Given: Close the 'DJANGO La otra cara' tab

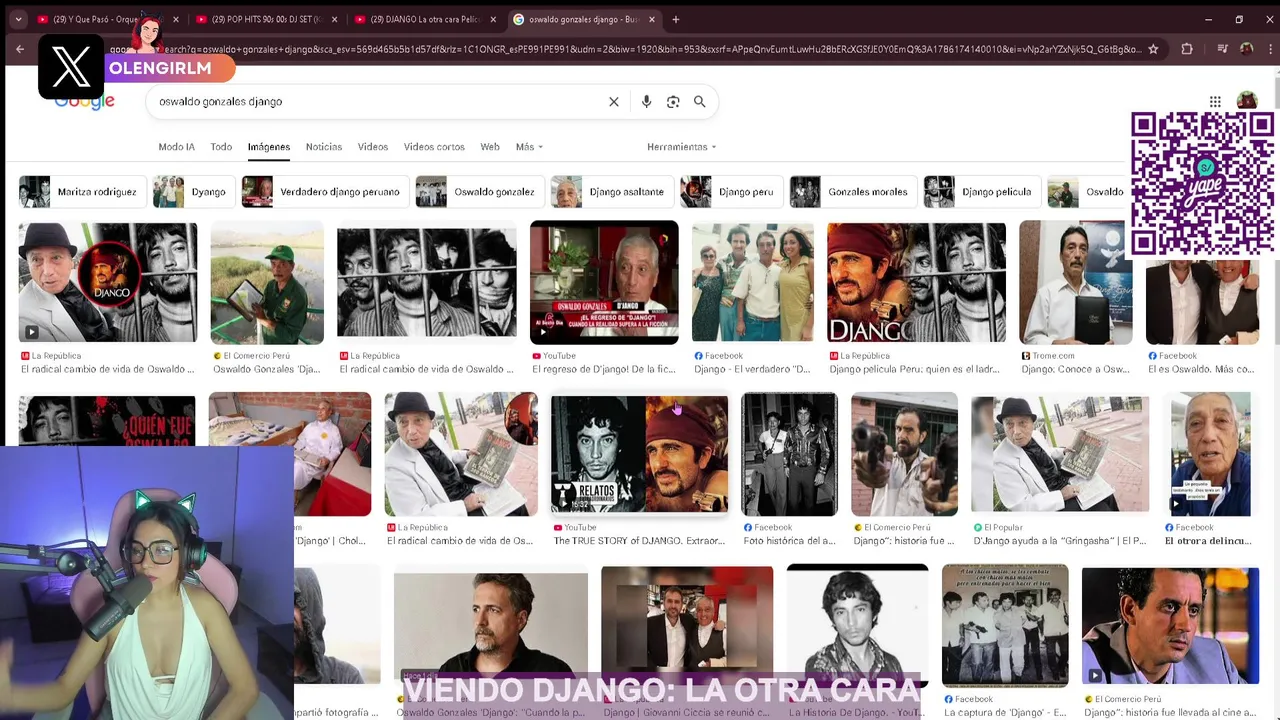Looking at the screenshot, I should pos(493,19).
